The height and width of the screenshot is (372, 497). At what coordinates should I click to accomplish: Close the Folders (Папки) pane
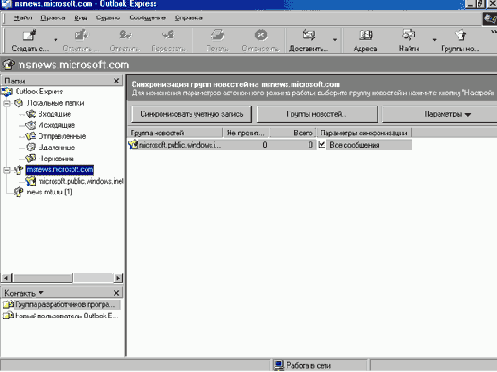pyautogui.click(x=116, y=81)
